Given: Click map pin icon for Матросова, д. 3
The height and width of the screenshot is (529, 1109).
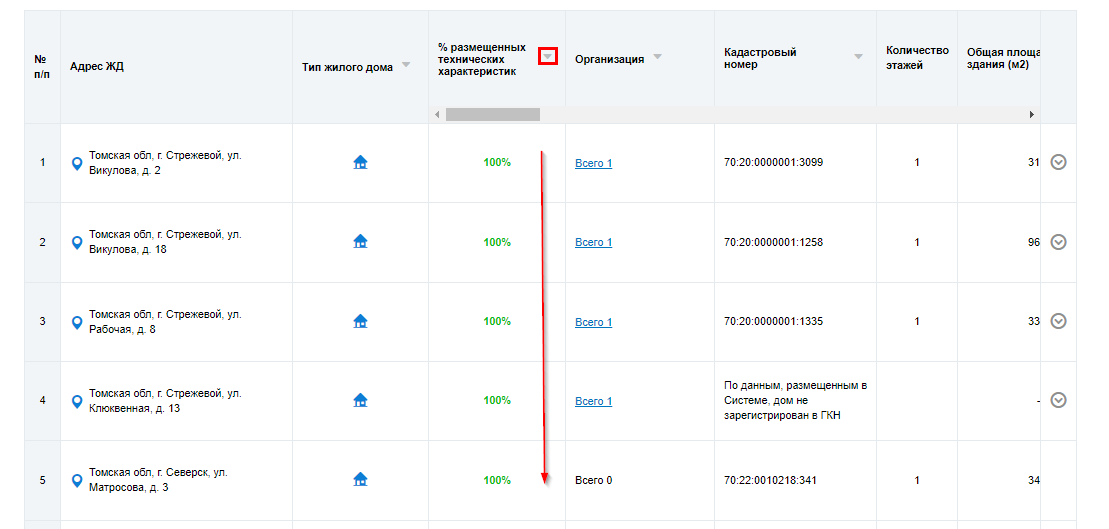Looking at the screenshot, I should click(77, 480).
